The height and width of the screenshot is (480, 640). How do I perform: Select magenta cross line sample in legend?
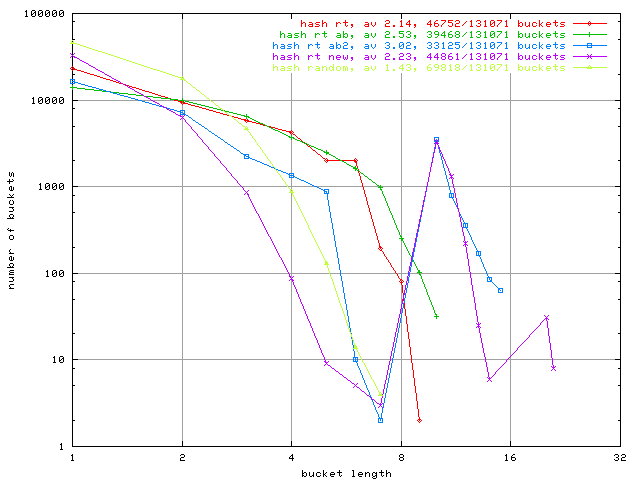589,57
